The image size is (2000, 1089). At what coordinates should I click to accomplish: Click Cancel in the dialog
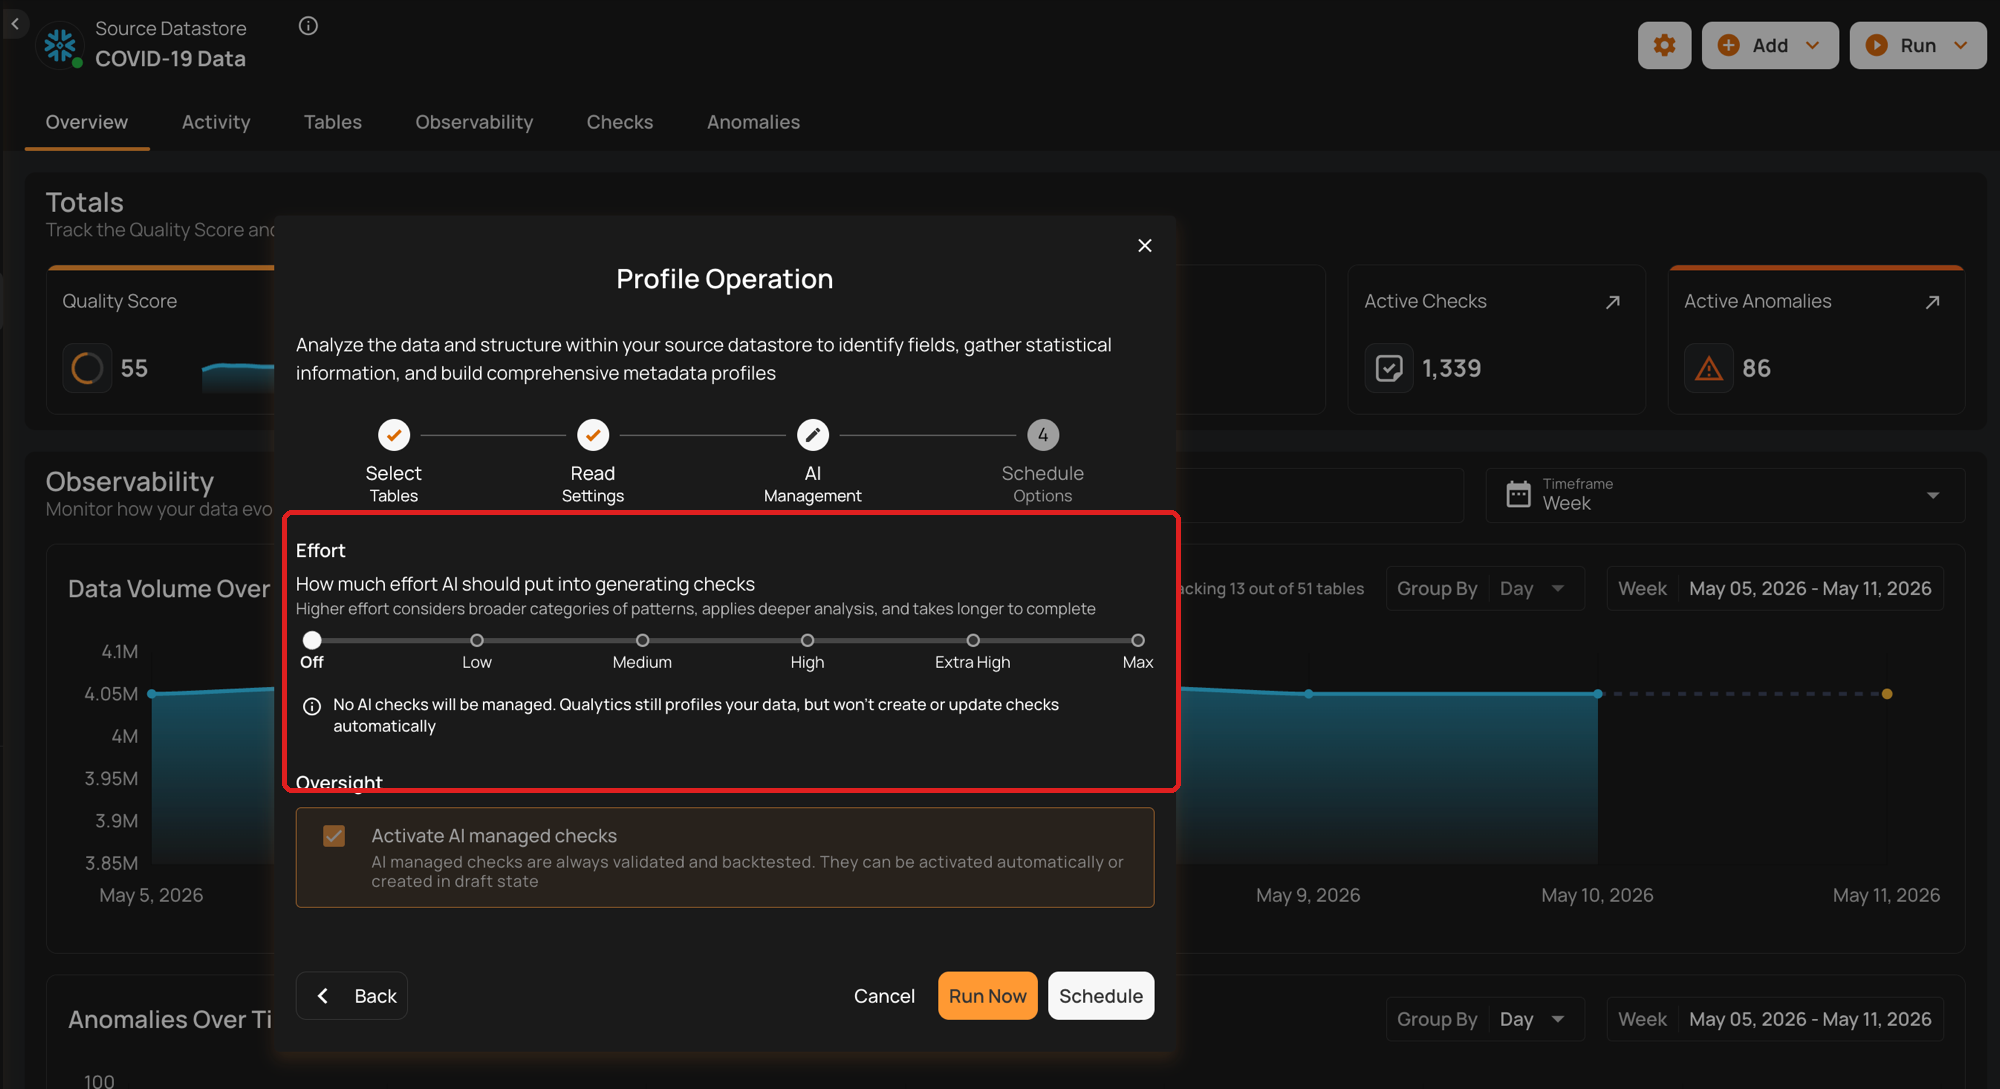click(884, 996)
